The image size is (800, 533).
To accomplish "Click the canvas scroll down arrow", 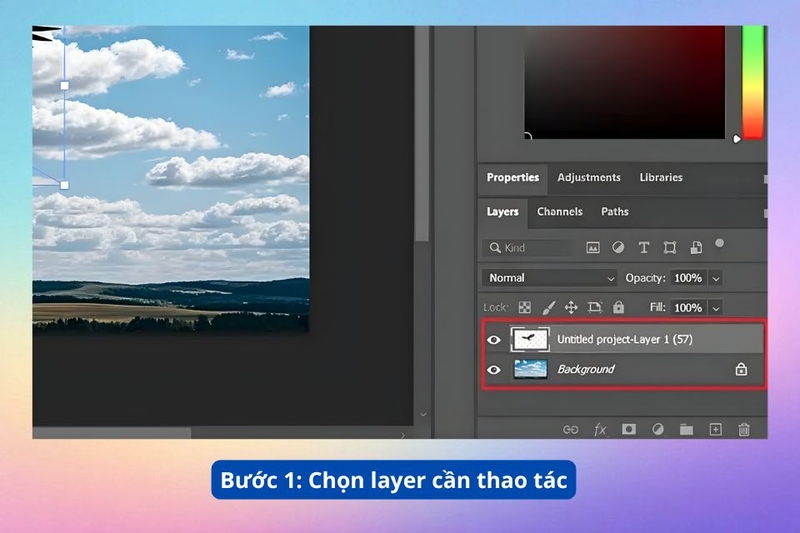I will [x=423, y=414].
